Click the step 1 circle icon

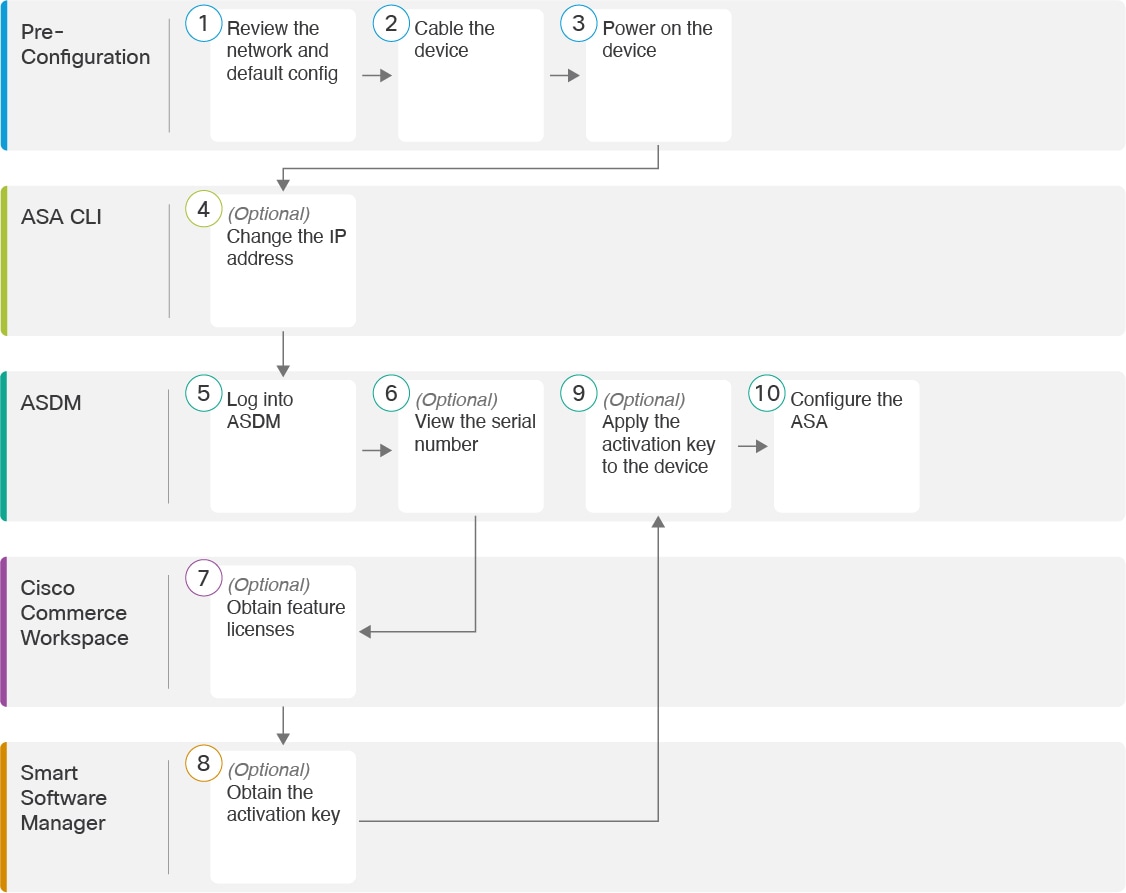point(203,23)
